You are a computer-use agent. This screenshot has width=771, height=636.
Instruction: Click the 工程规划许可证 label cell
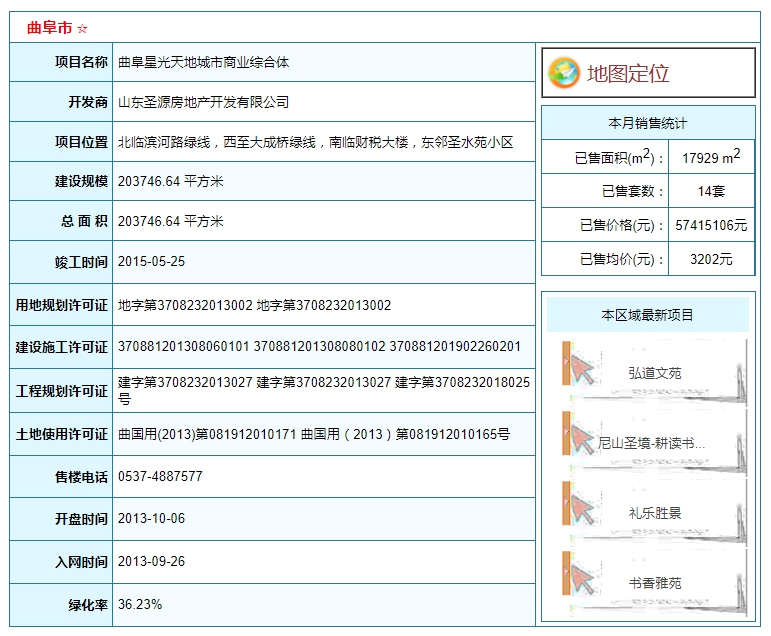coord(61,391)
